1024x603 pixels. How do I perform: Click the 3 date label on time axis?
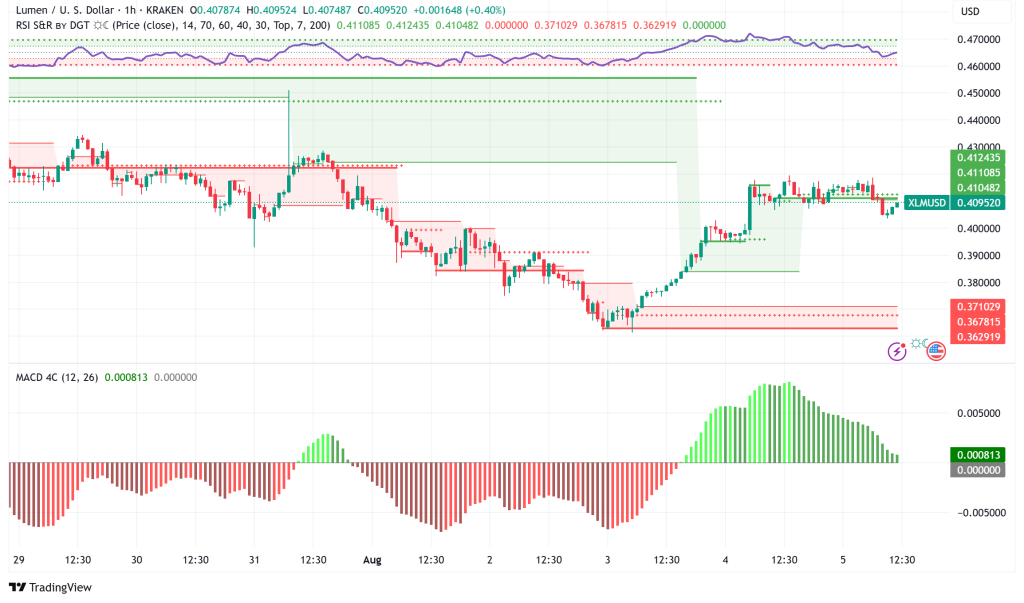(607, 560)
